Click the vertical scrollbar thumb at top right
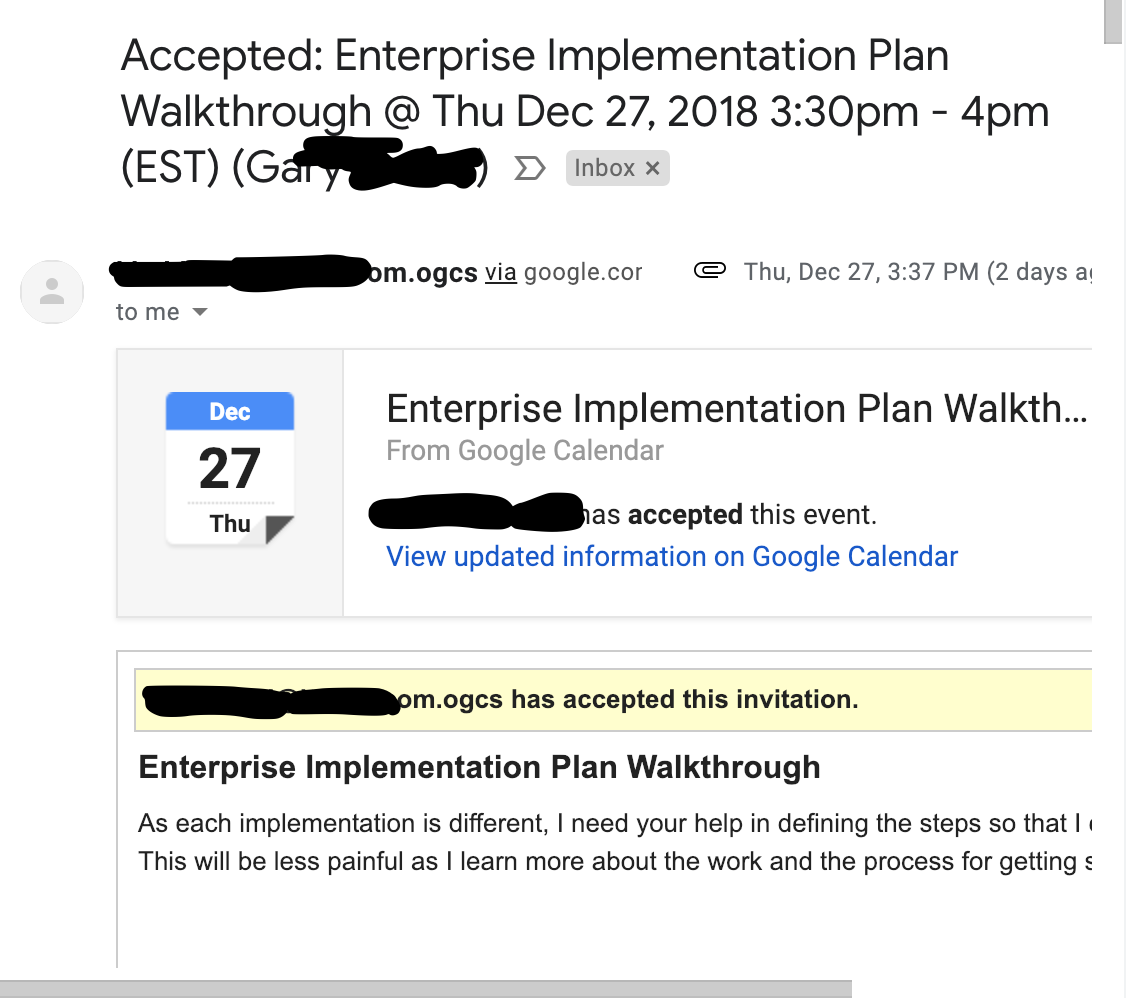 pyautogui.click(x=1113, y=22)
